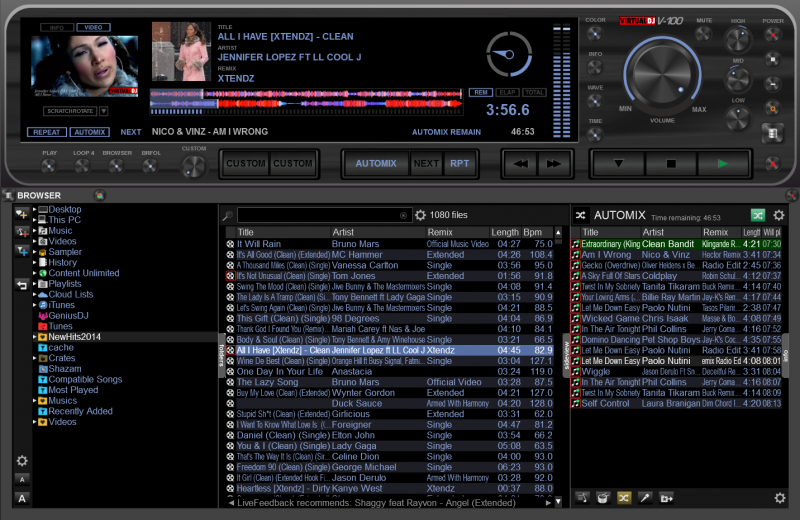Image resolution: width=800 pixels, height=520 pixels.
Task: Add filter folder with blue plus icon
Action: pyautogui.click(x=21, y=251)
